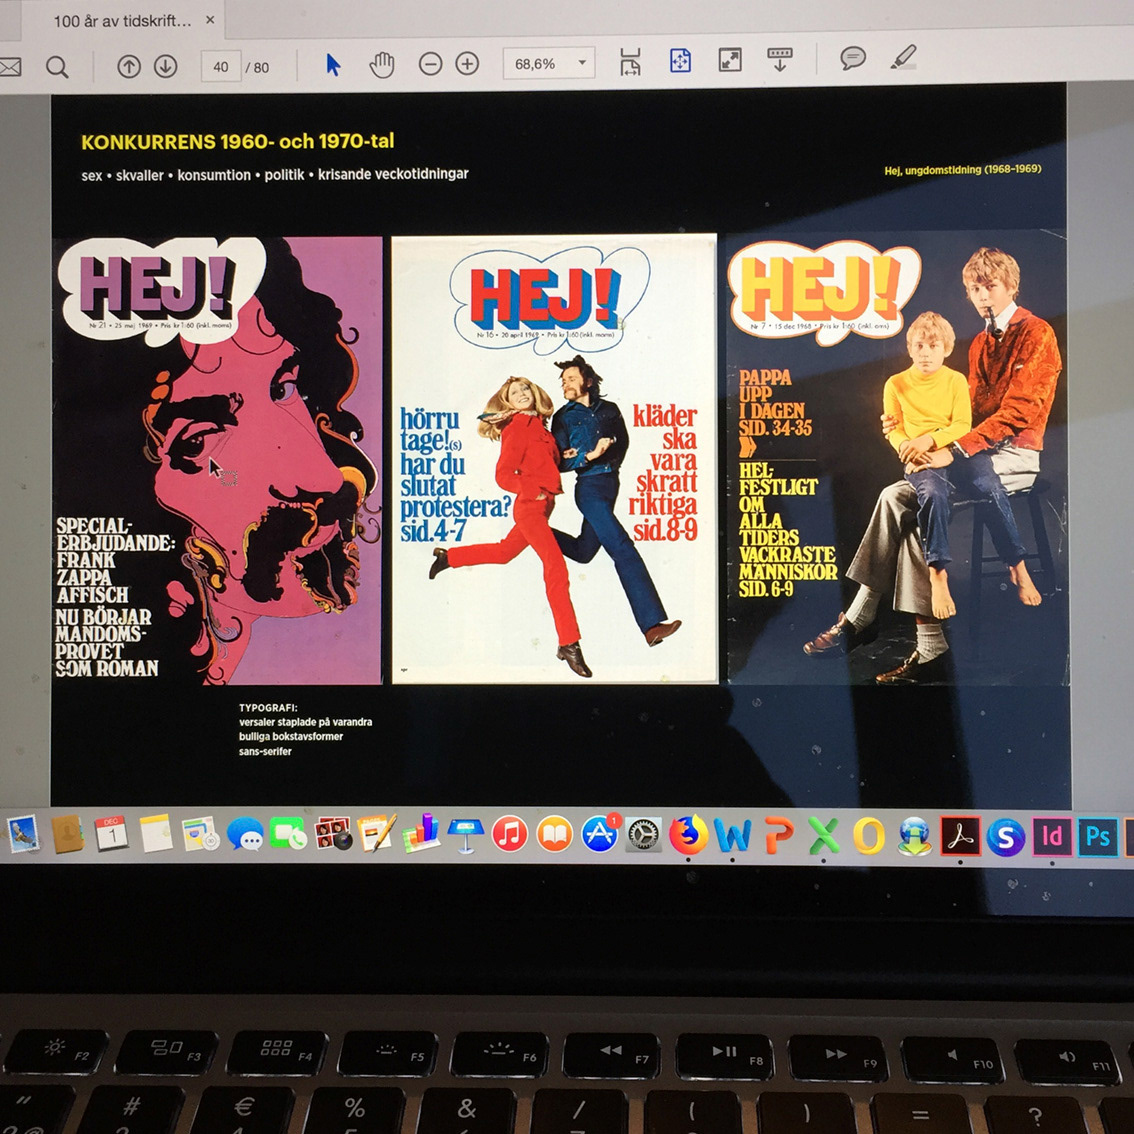The image size is (1134, 1134).
Task: Open Firefox in the dock
Action: tap(688, 836)
